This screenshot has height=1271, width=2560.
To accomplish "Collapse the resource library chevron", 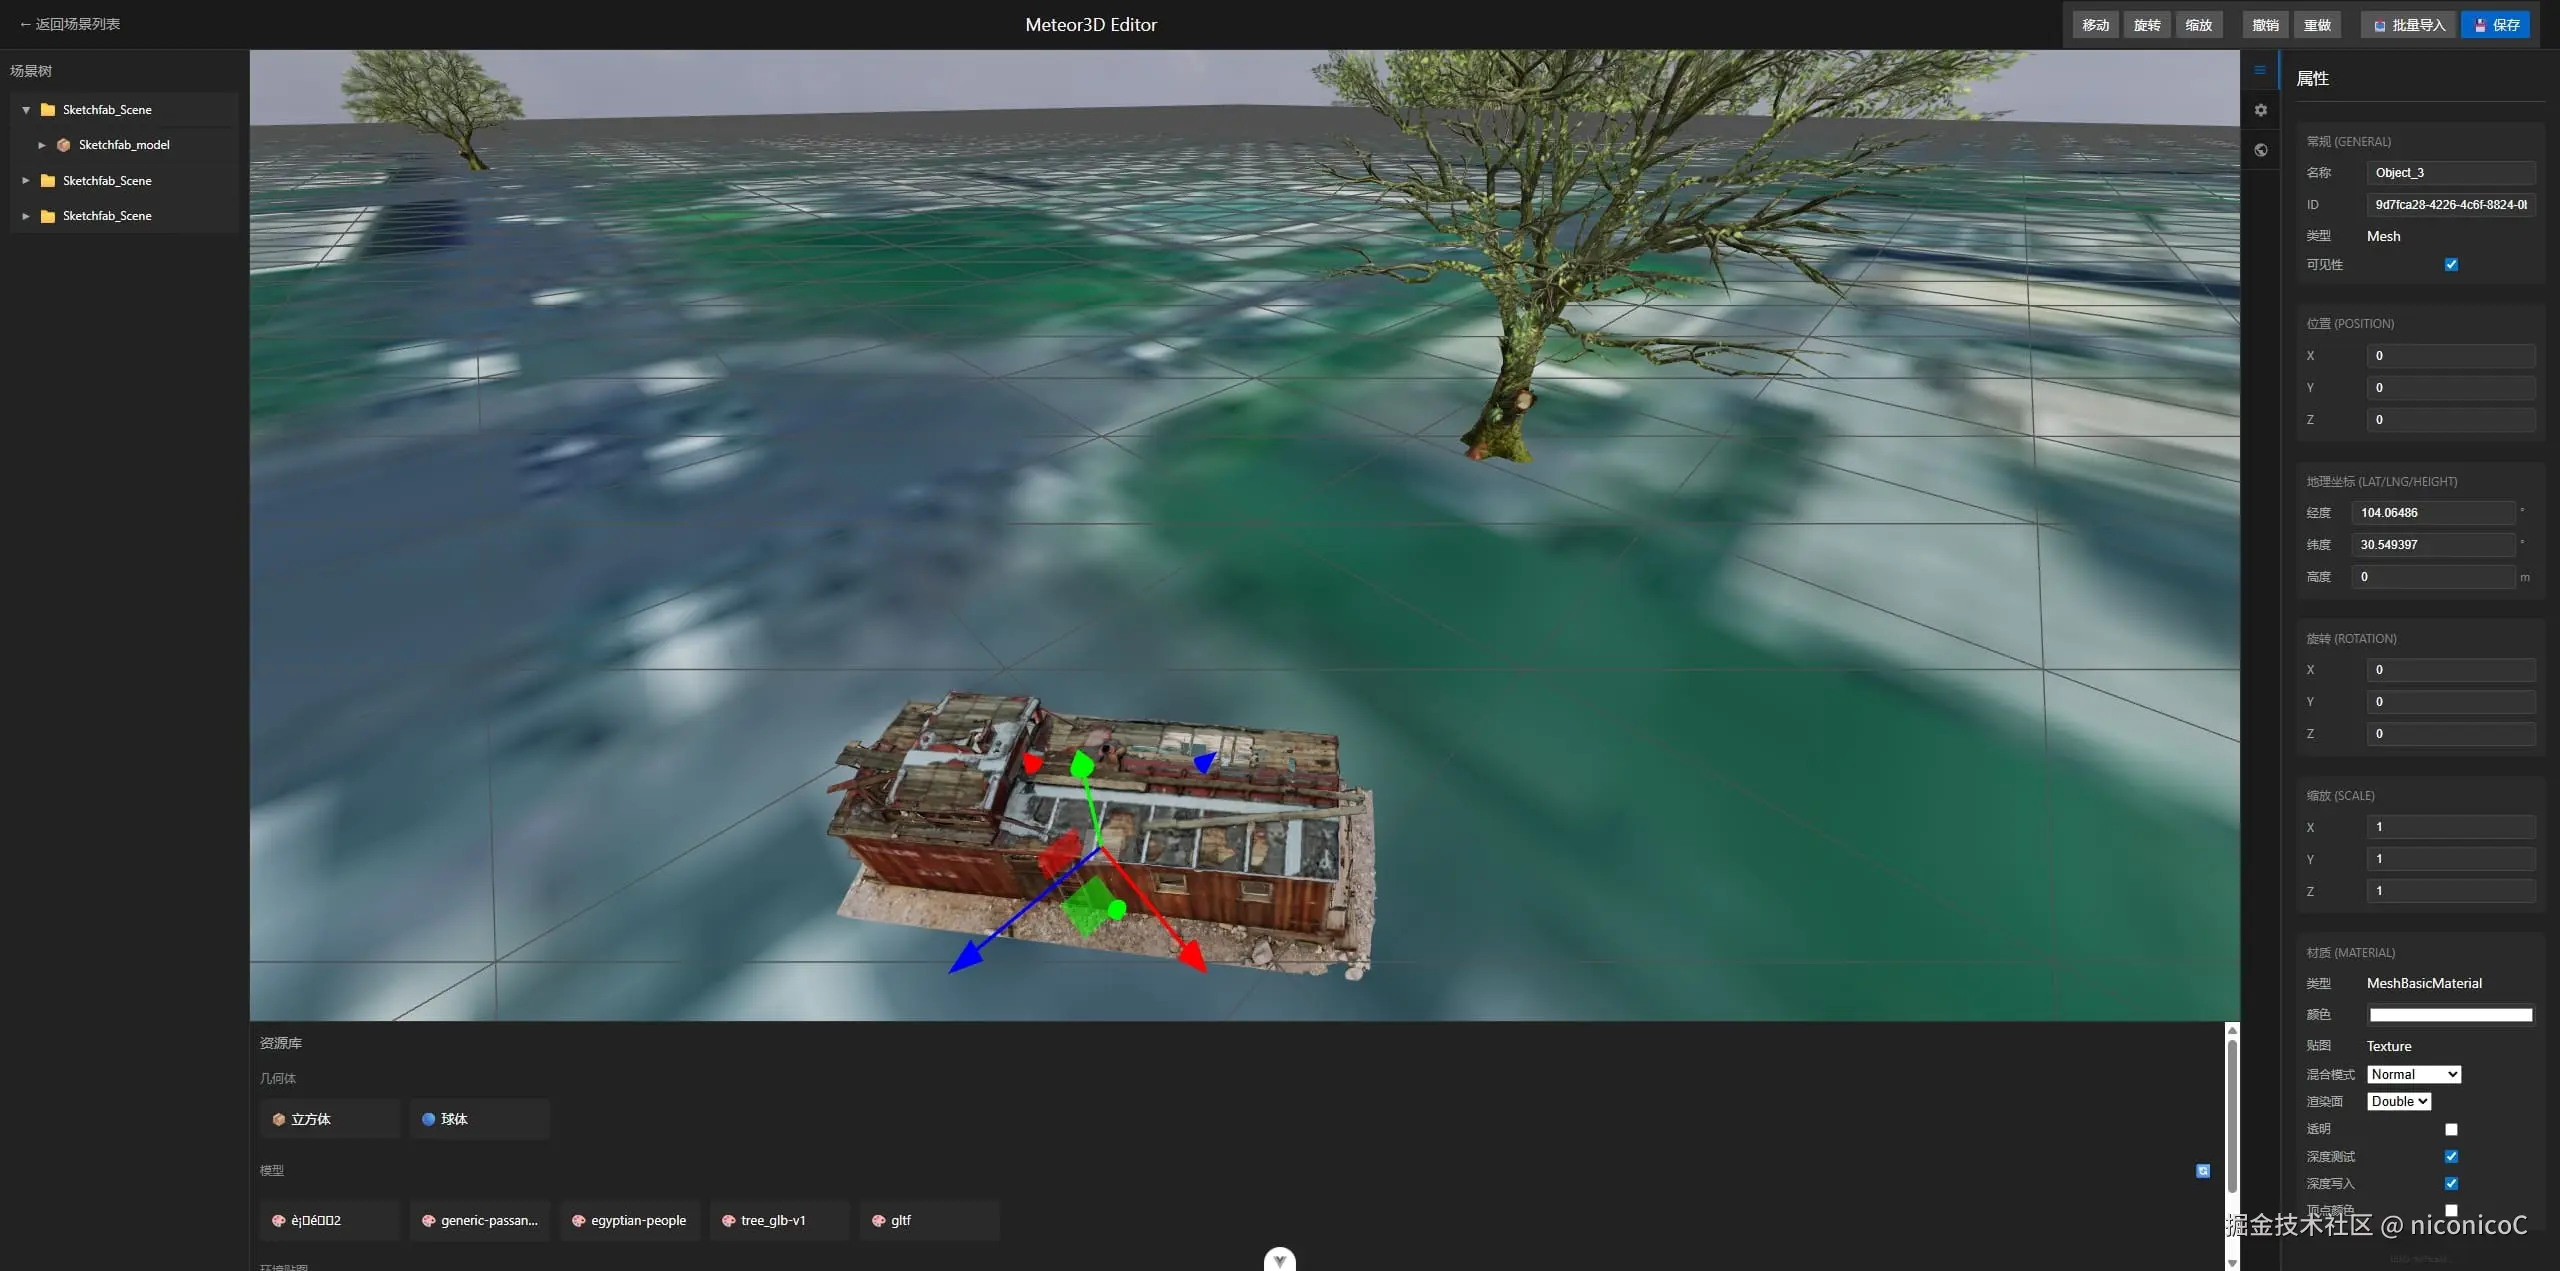I will coord(1279,1260).
